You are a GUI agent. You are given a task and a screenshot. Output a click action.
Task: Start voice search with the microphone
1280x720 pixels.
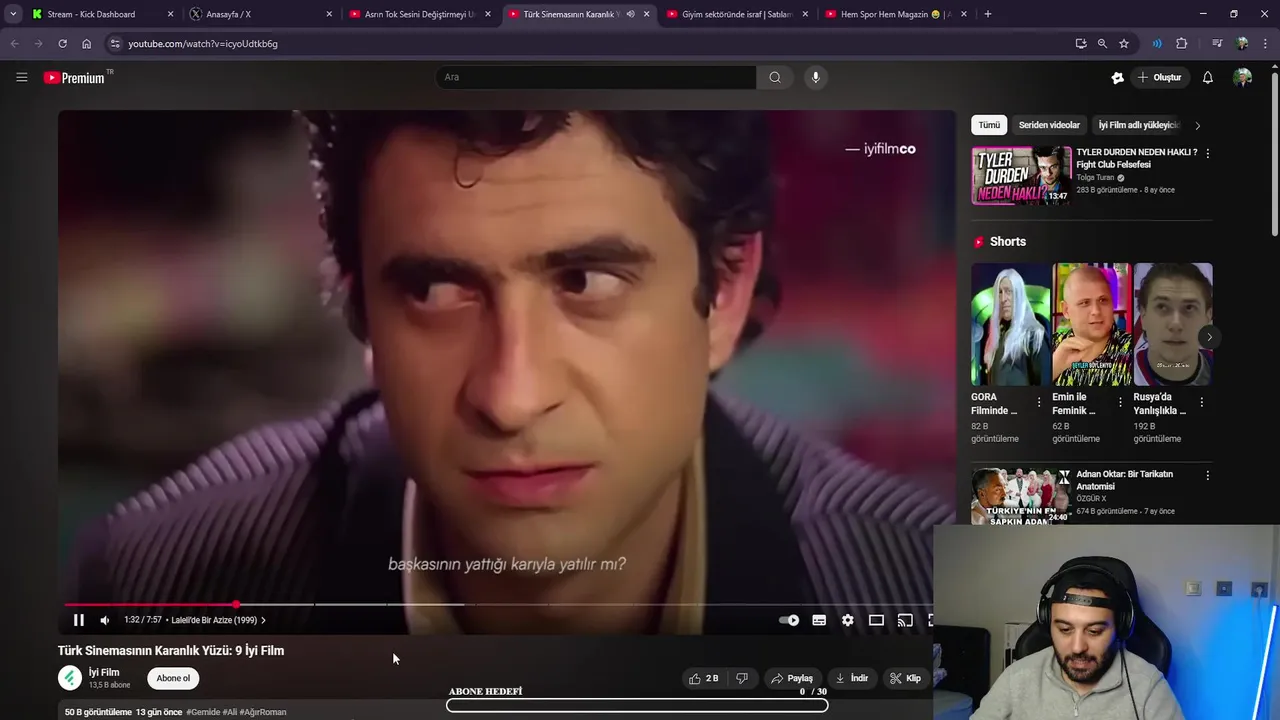tap(815, 77)
